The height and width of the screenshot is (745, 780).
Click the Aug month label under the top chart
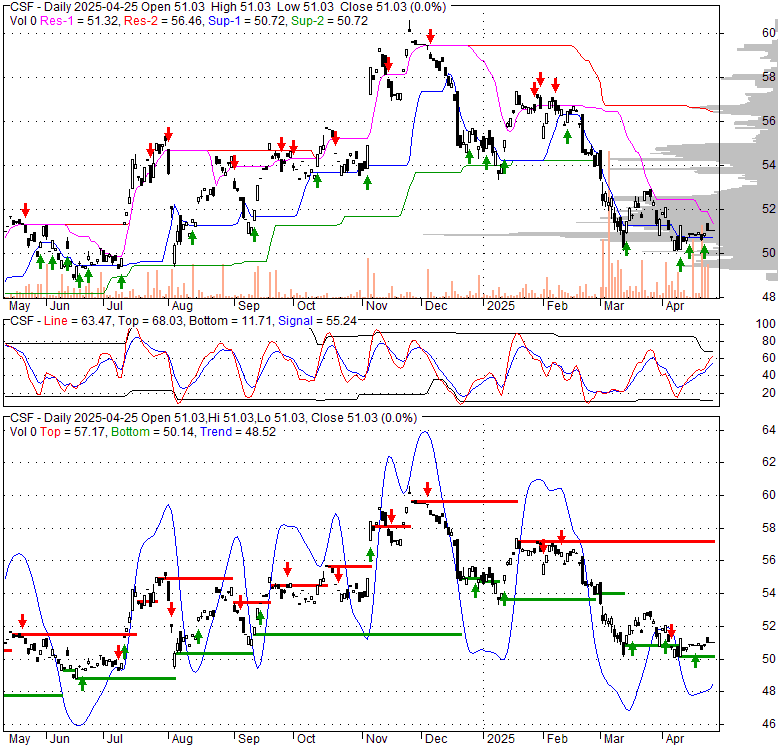point(182,306)
